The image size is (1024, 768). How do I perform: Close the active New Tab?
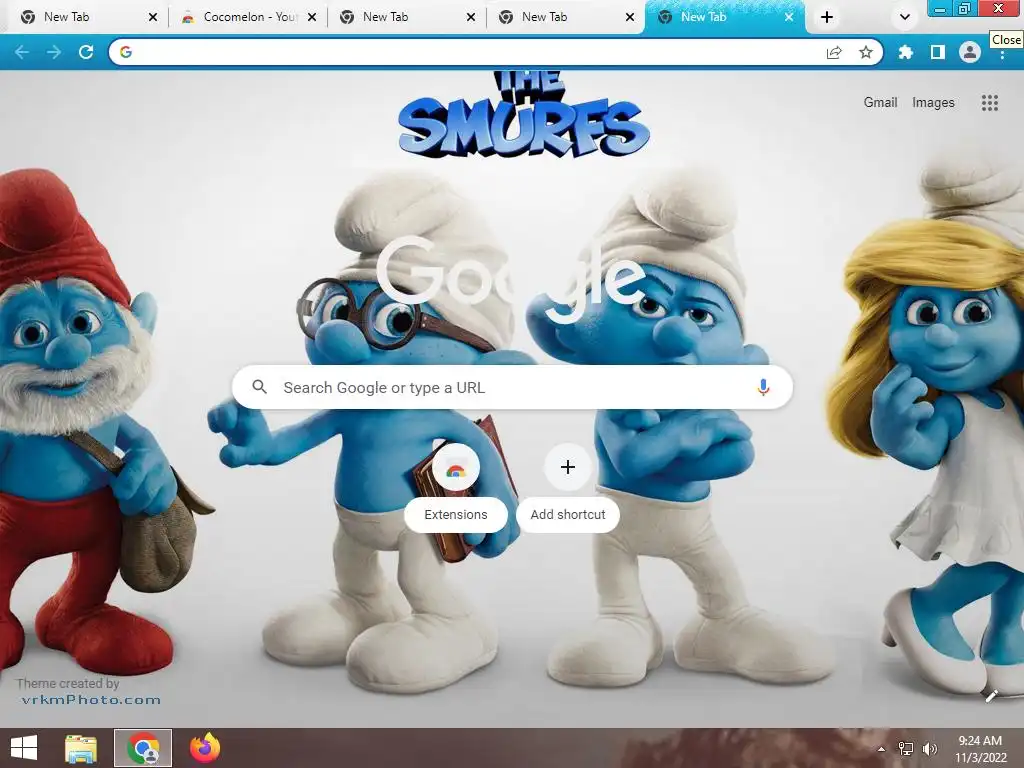point(789,17)
